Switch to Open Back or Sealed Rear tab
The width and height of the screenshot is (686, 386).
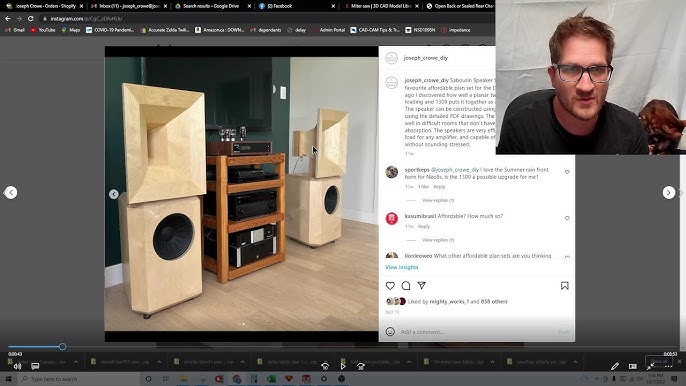(x=459, y=6)
